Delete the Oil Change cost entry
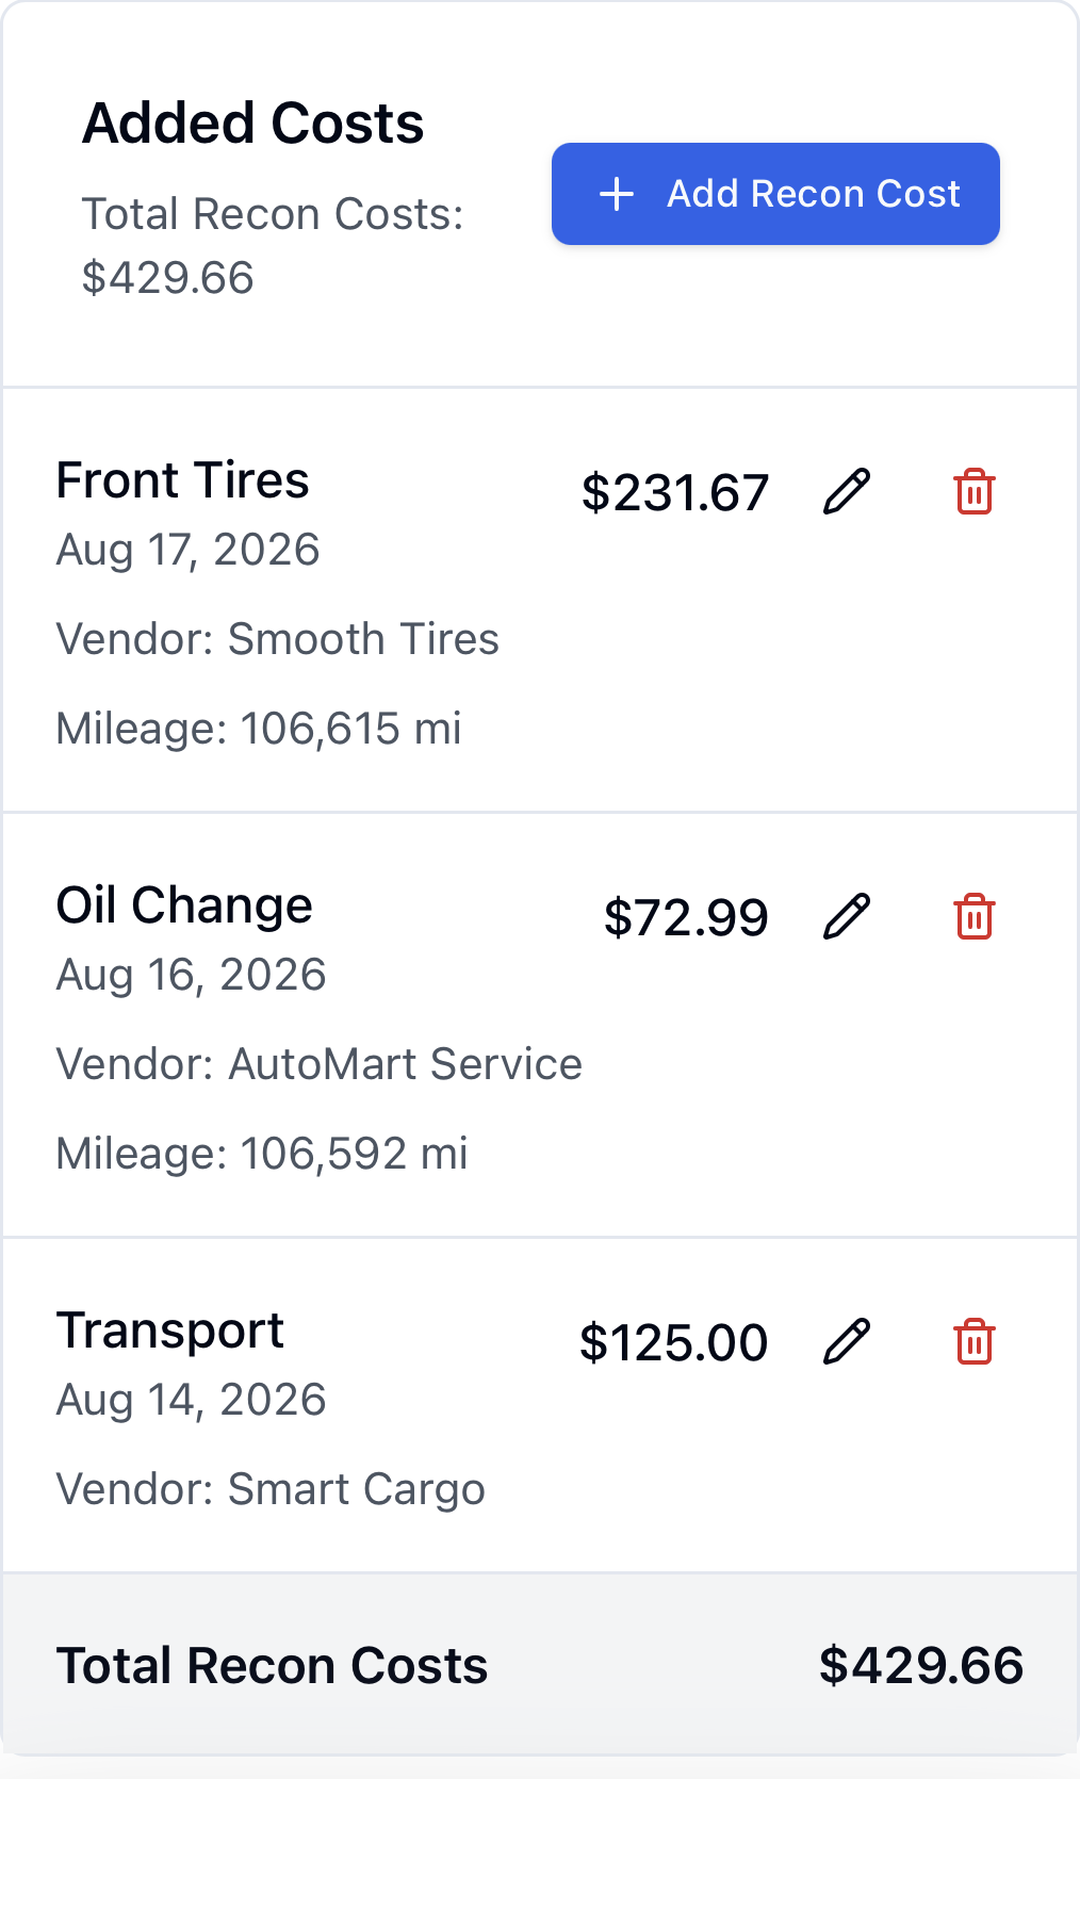1080x1920 pixels. [x=974, y=917]
